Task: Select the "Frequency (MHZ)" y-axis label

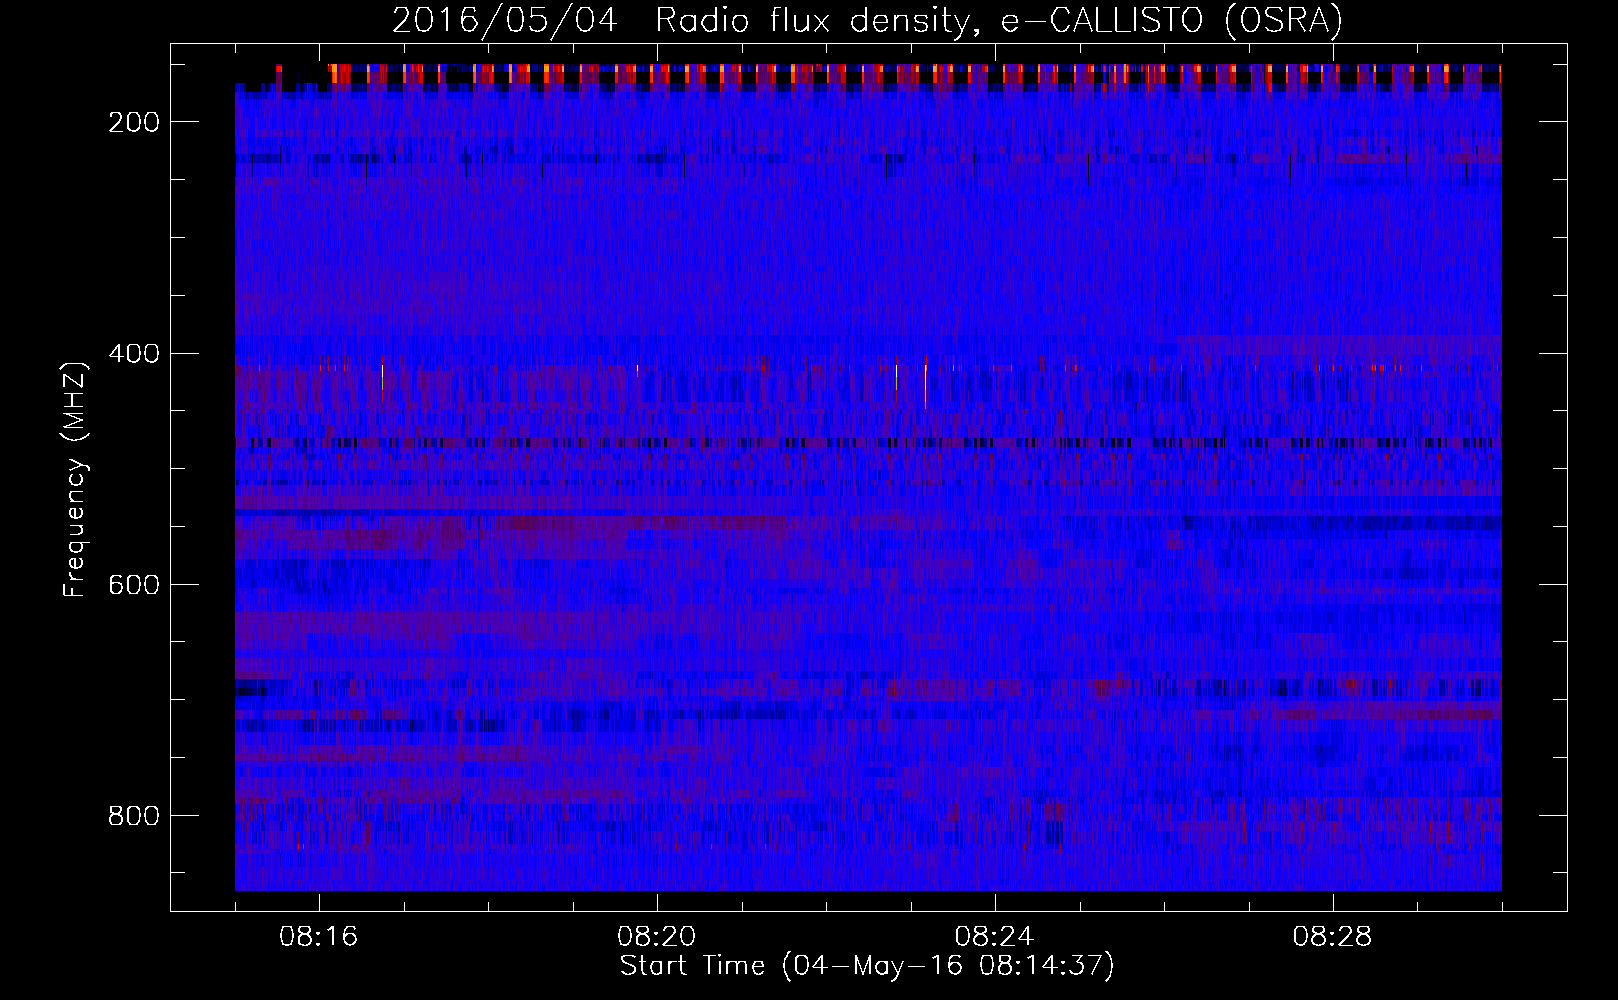Action: (75, 479)
